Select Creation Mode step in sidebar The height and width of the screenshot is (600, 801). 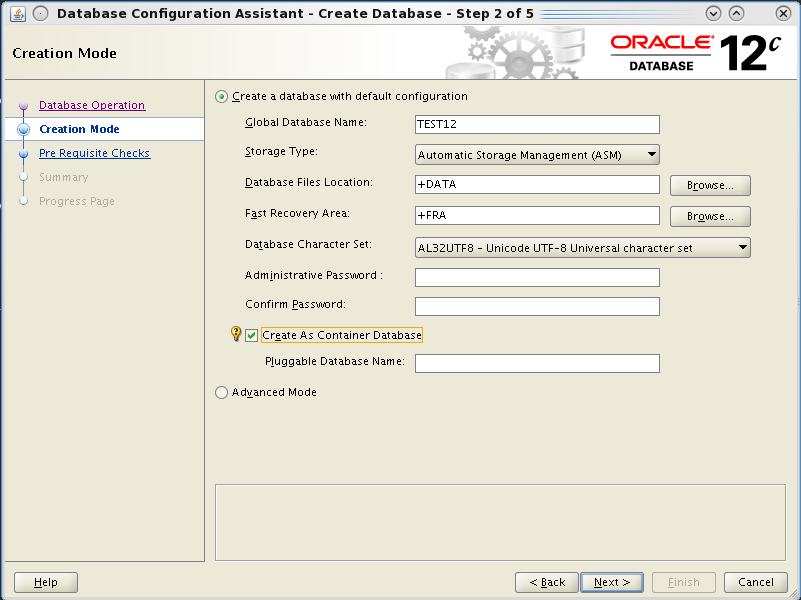point(79,129)
